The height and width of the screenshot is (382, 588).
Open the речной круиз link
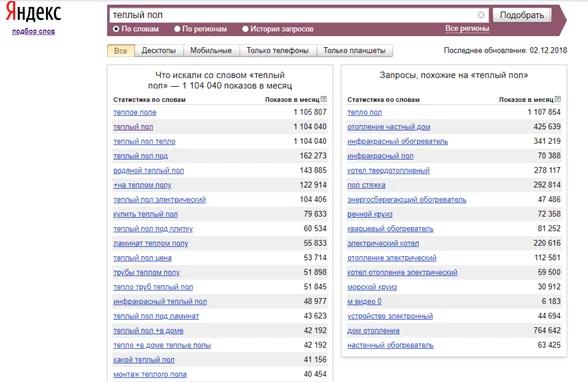coord(370,214)
